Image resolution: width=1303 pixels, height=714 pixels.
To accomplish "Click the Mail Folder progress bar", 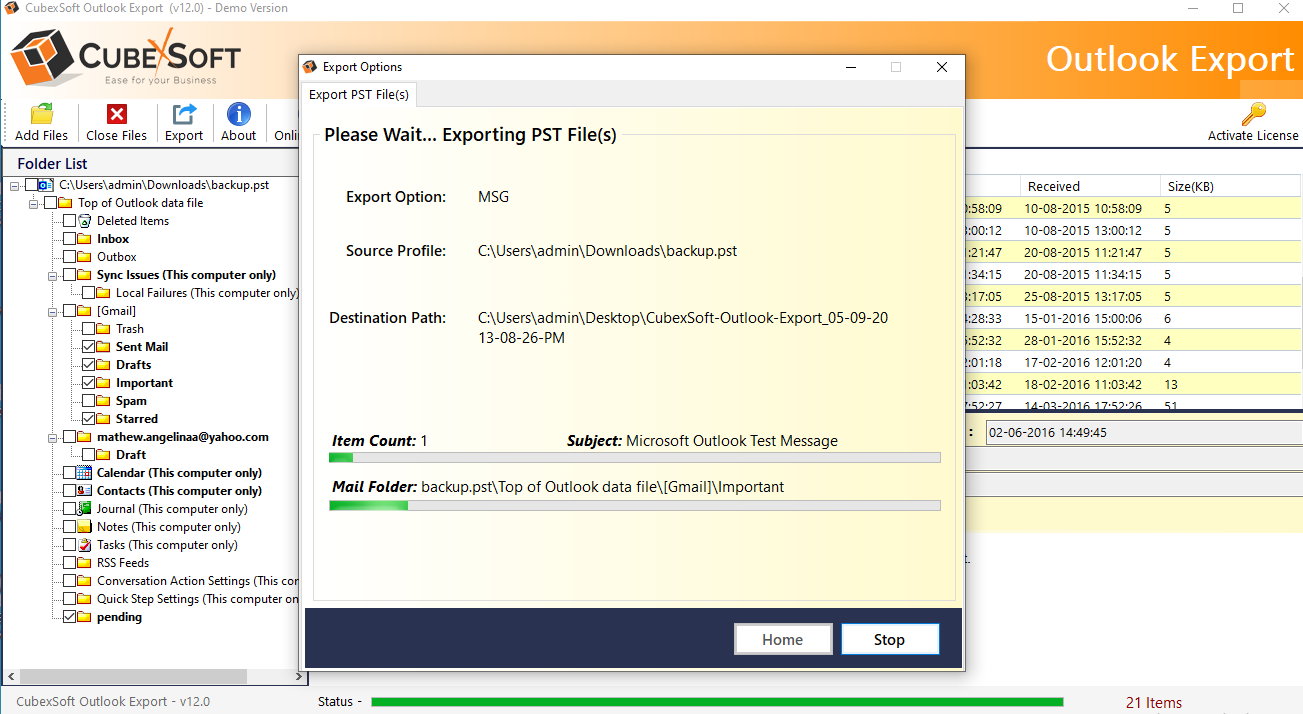I will (635, 506).
